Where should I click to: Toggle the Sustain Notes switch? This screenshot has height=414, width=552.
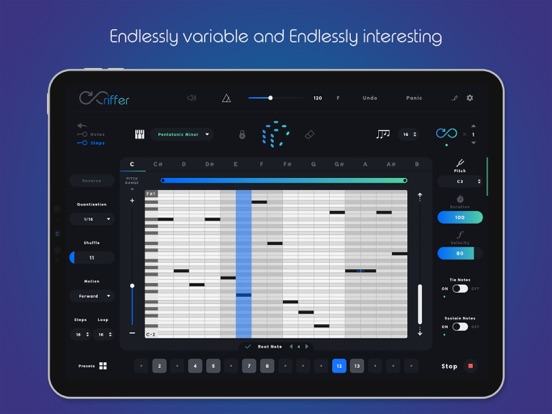(460, 327)
